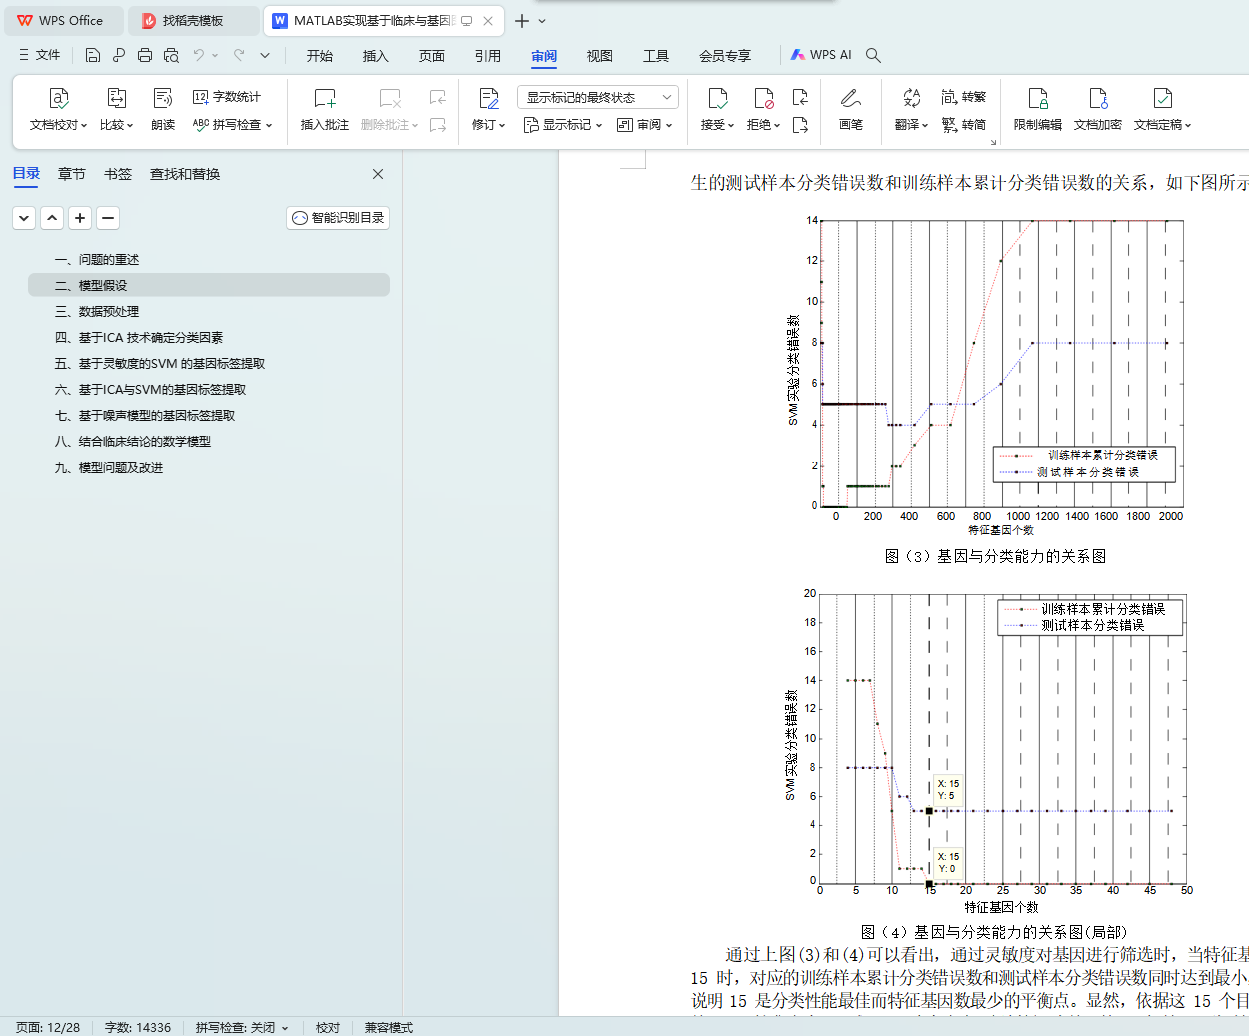Go to next revision icon
The height and width of the screenshot is (1036, 1249).
click(x=800, y=125)
